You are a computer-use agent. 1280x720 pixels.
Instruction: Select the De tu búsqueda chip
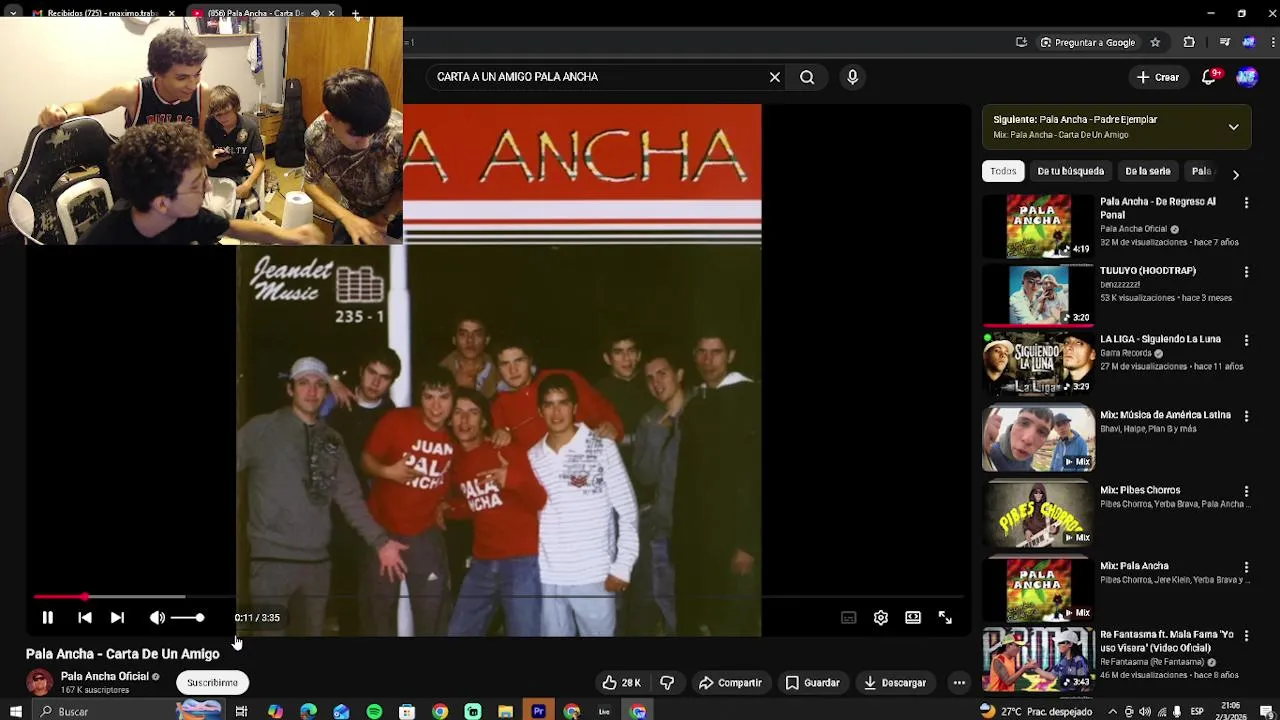tap(1070, 171)
